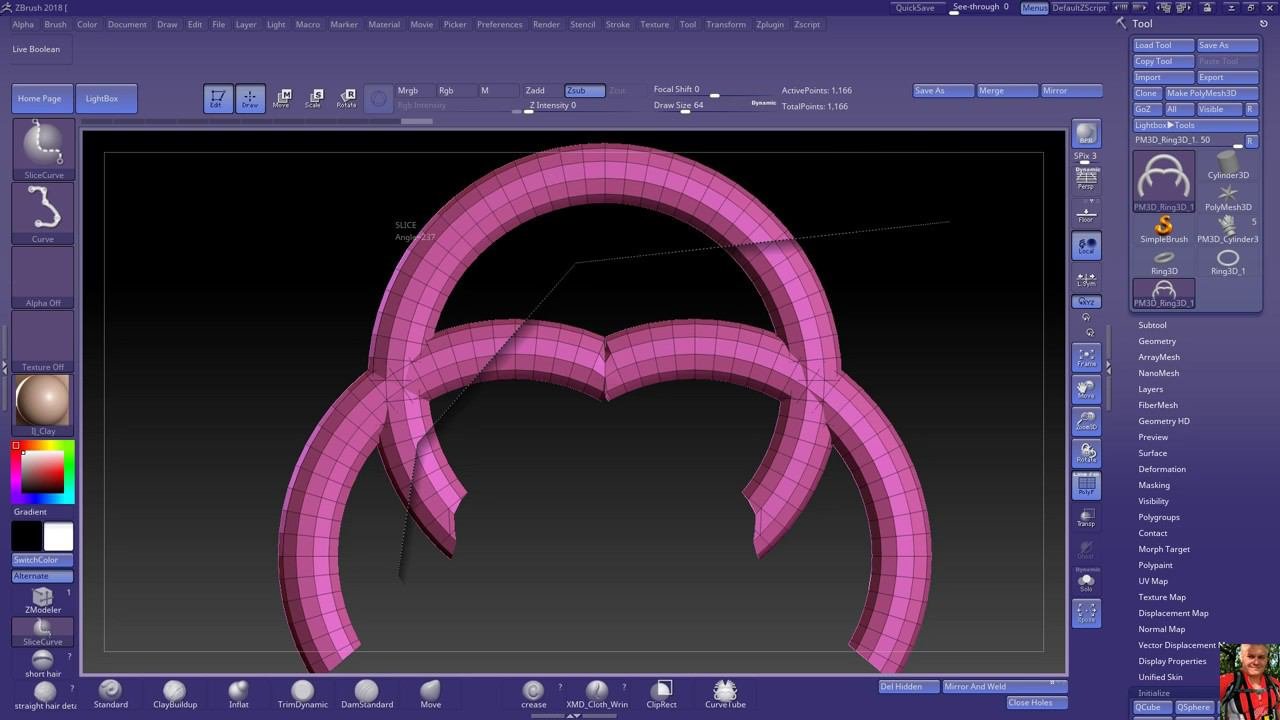Screen dimensions: 1280x720
Task: Open the Zplugin menu
Action: coord(770,24)
